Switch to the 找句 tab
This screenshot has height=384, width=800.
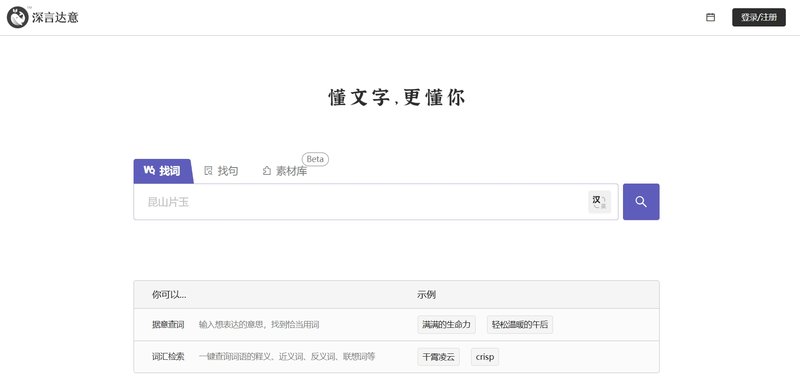[x=221, y=171]
